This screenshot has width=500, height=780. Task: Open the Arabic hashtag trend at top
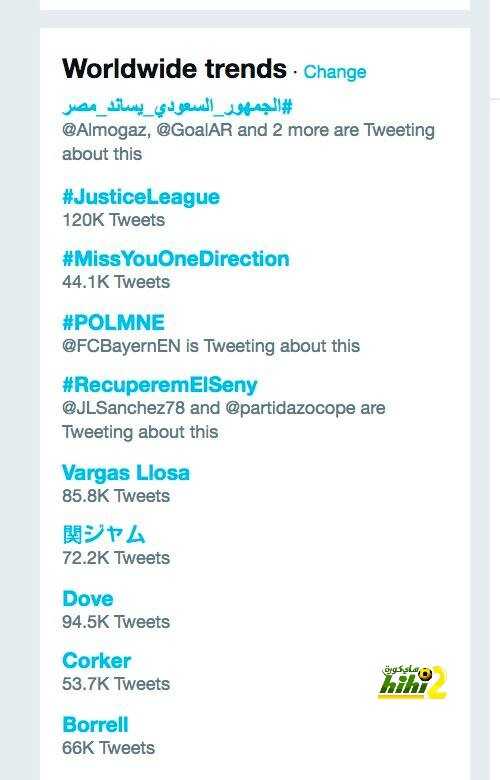click(178, 106)
